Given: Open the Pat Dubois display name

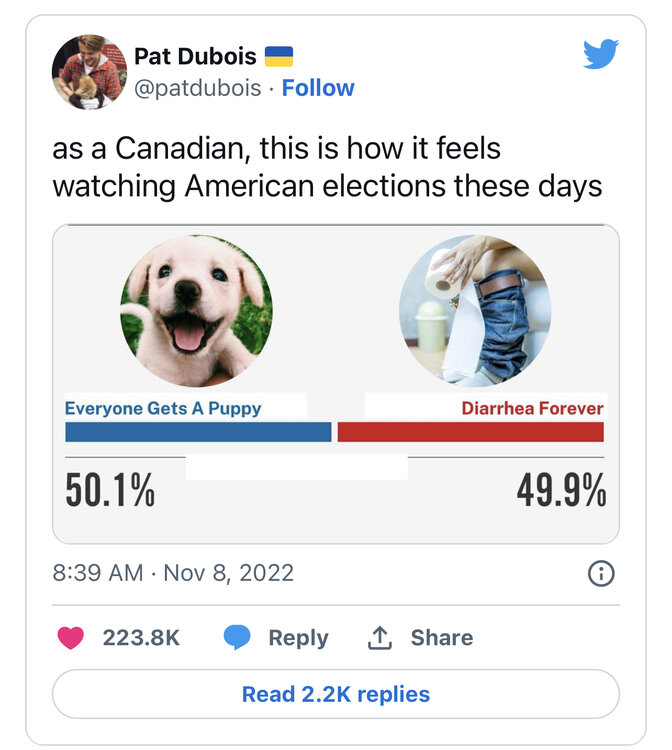Looking at the screenshot, I should point(195,56).
